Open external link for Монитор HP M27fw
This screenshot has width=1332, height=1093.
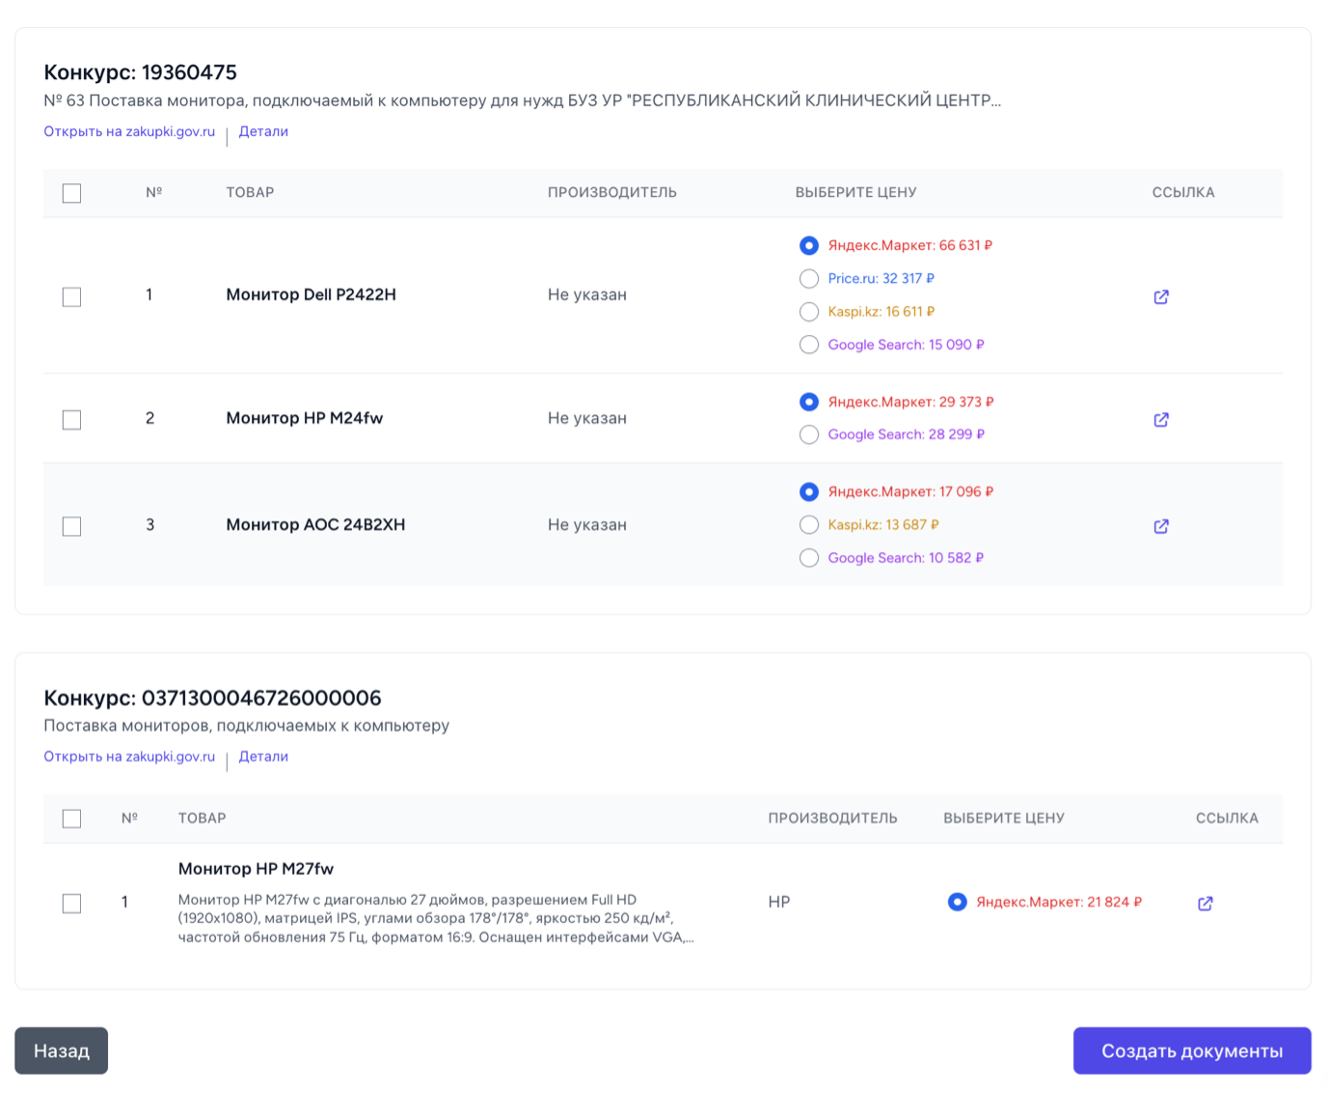pyautogui.click(x=1205, y=903)
